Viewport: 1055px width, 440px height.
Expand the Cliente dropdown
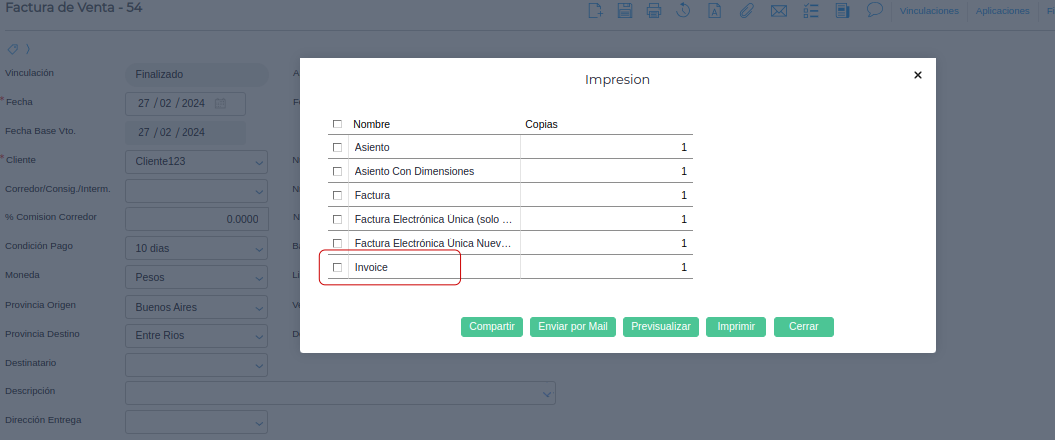[258, 161]
